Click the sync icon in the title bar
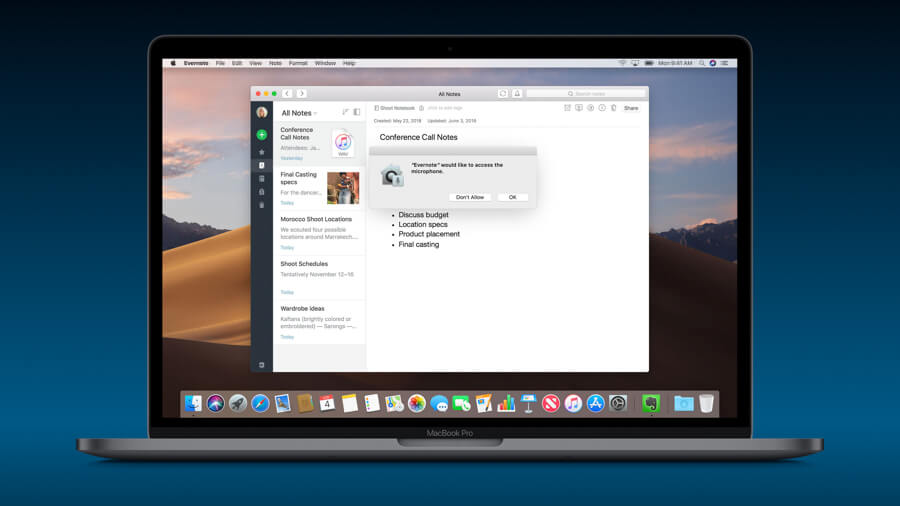This screenshot has height=506, width=900. [503, 94]
